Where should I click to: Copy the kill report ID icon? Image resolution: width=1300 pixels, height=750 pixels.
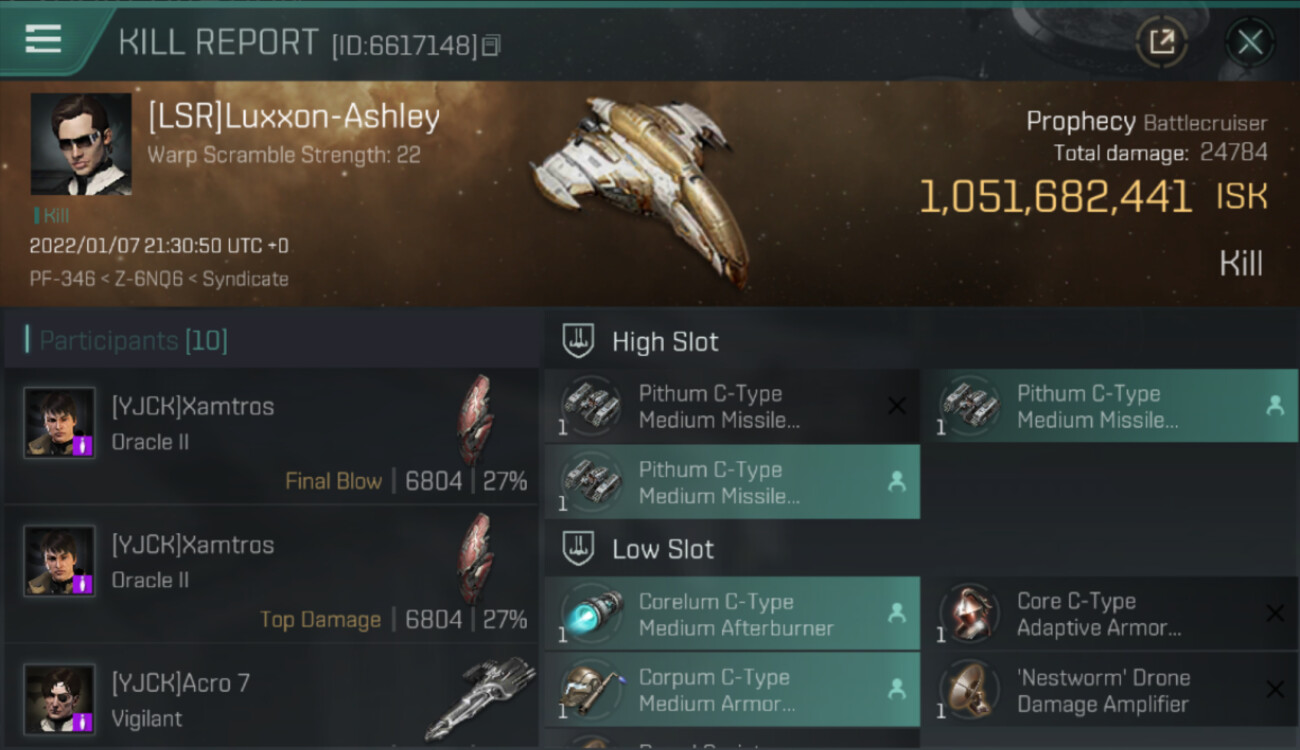click(x=490, y=46)
